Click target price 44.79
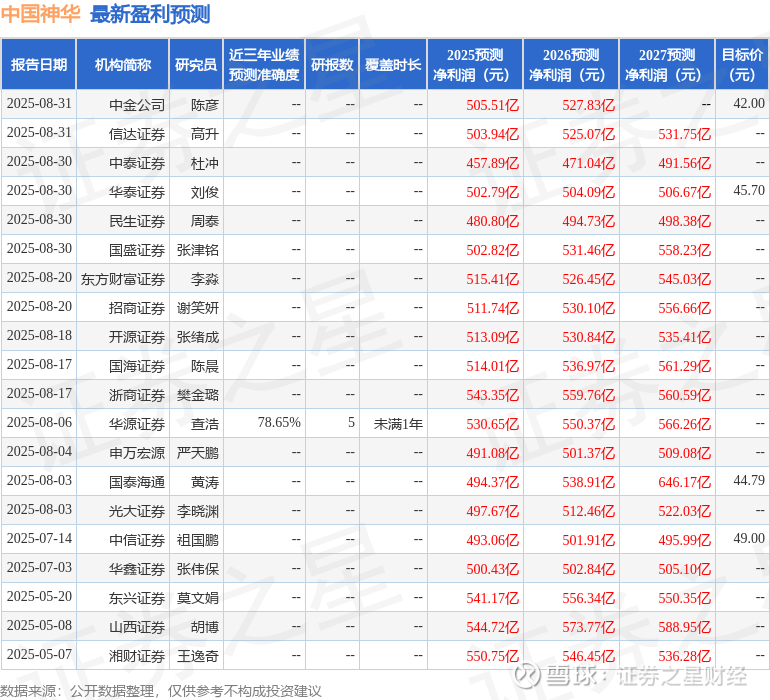Screen dimensions: 770x700 [x=749, y=480]
